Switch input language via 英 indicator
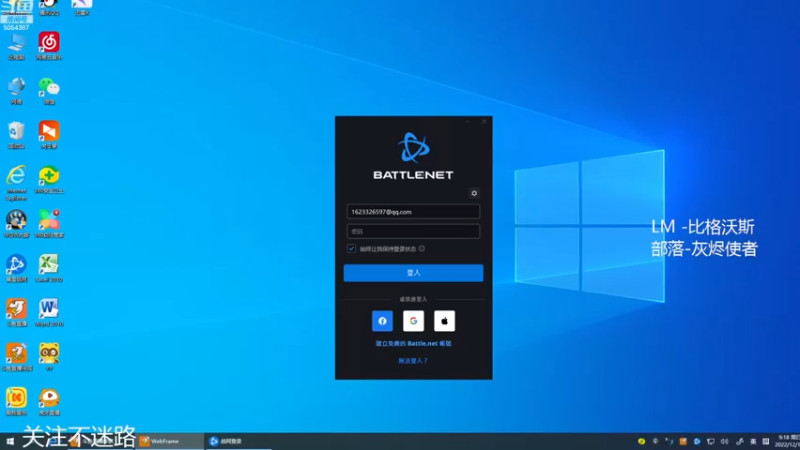The image size is (800, 450). 753,441
